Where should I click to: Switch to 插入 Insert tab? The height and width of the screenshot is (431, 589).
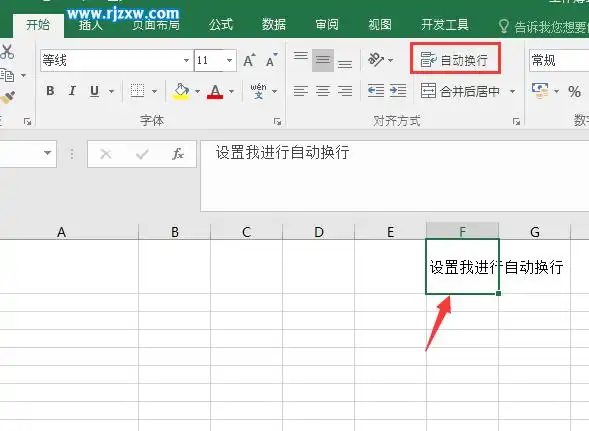click(x=91, y=25)
